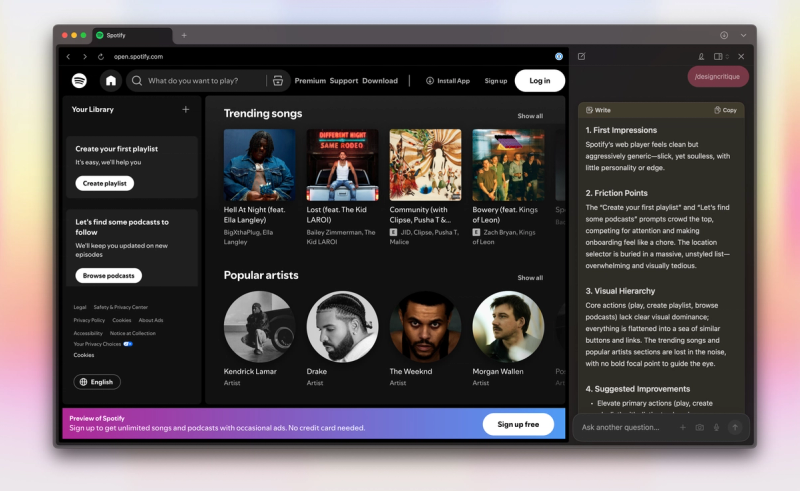Click plus icon in Your Library
The image size is (800, 491).
click(186, 109)
